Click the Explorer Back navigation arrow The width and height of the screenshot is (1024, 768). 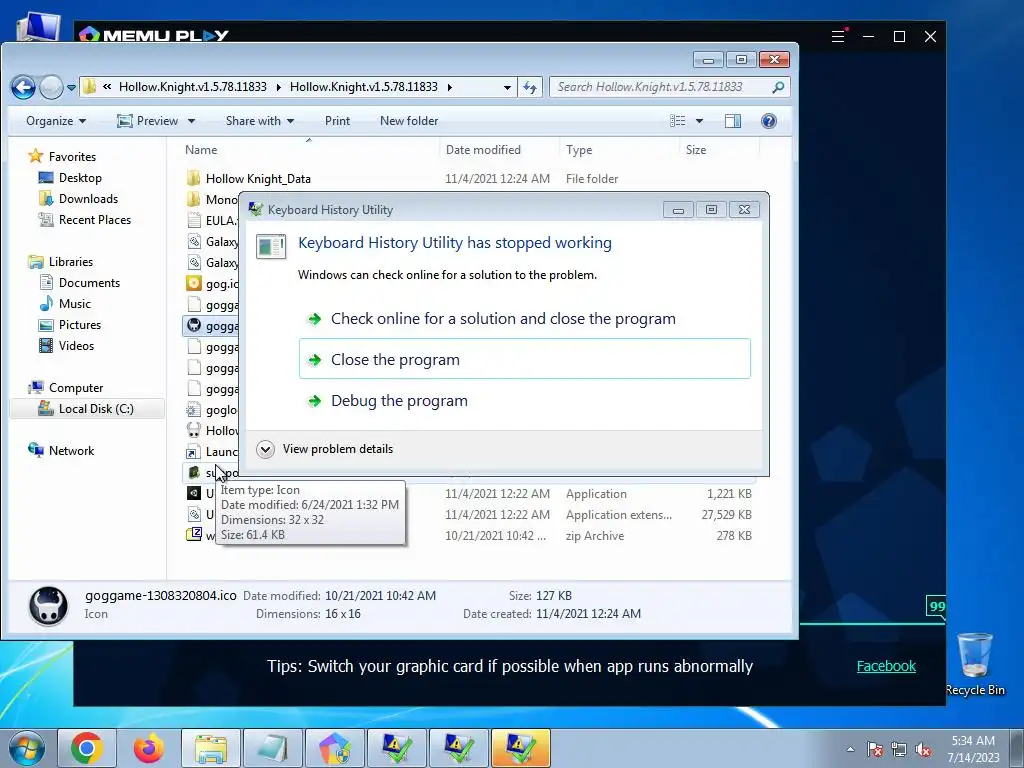tap(24, 88)
